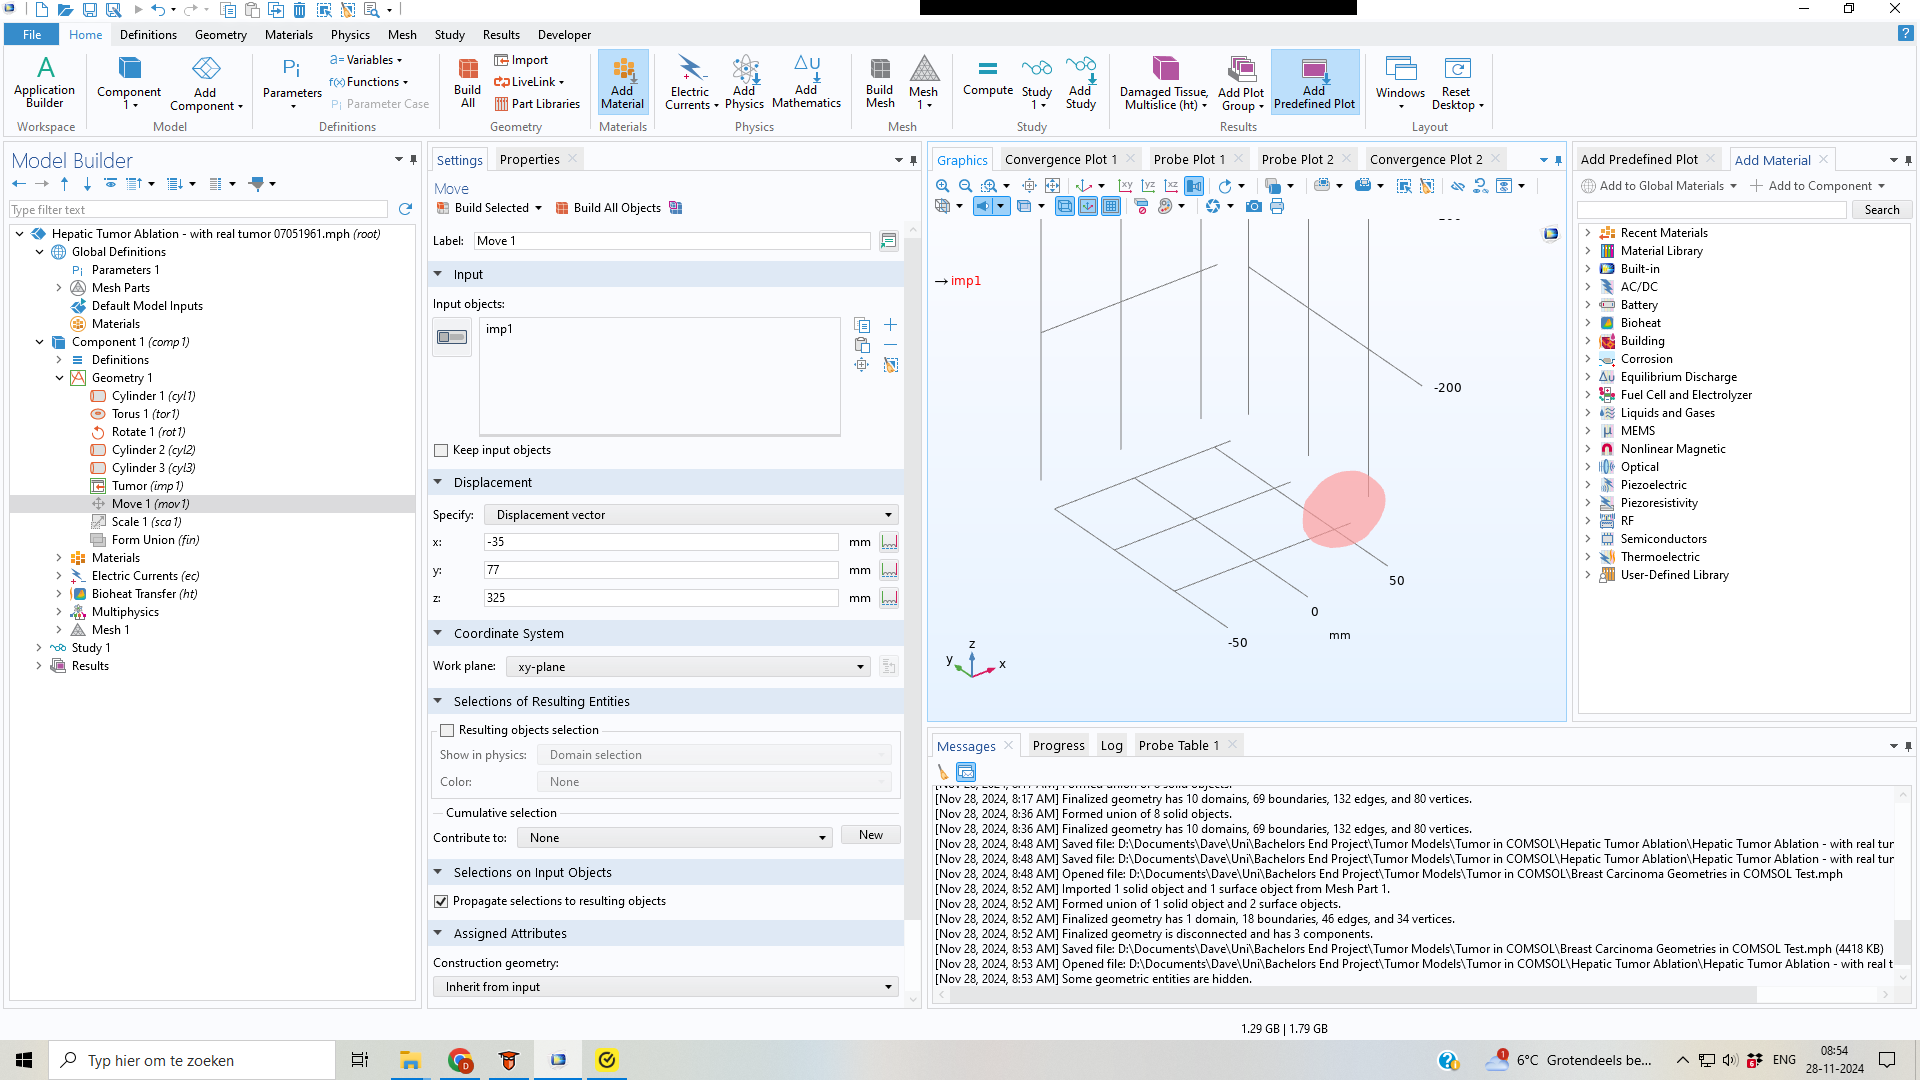Check Resulting objects selection box
Viewport: 1920px width, 1080px height.
coord(447,731)
